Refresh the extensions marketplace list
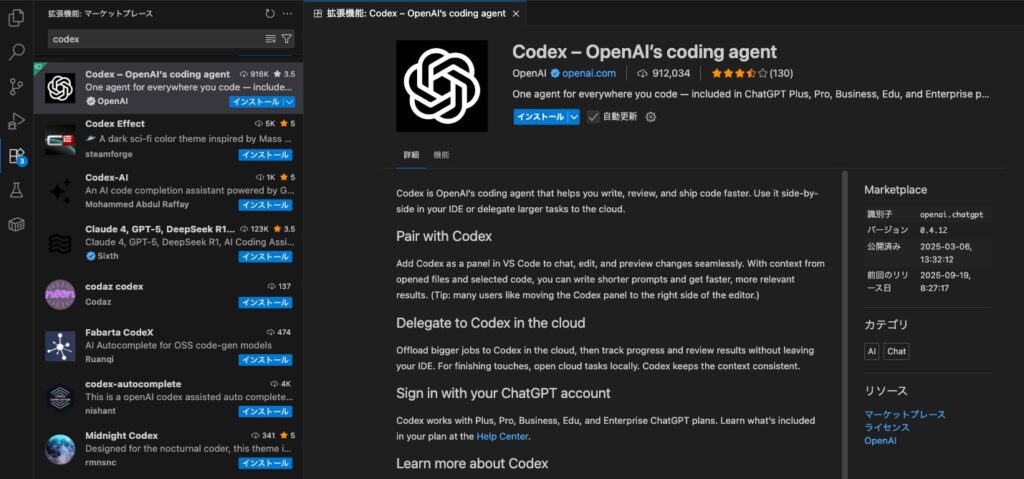Screen dimensions: 1024x479 270,14
